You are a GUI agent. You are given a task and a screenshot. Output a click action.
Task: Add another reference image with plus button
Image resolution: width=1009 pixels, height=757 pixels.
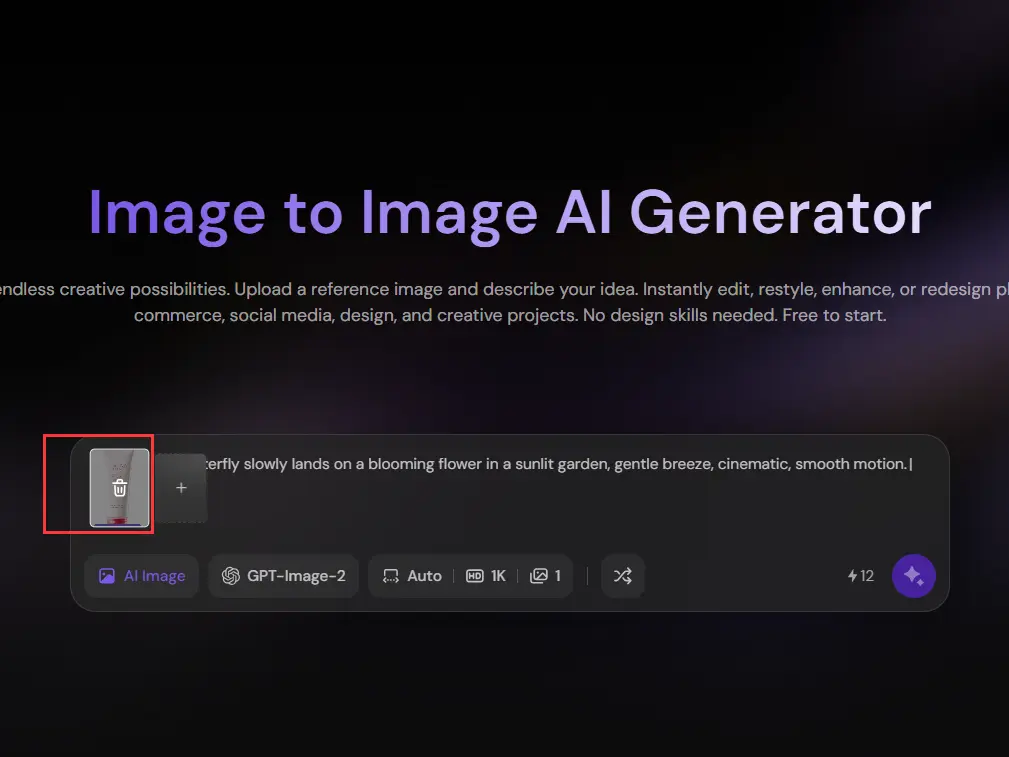pyautogui.click(x=181, y=488)
